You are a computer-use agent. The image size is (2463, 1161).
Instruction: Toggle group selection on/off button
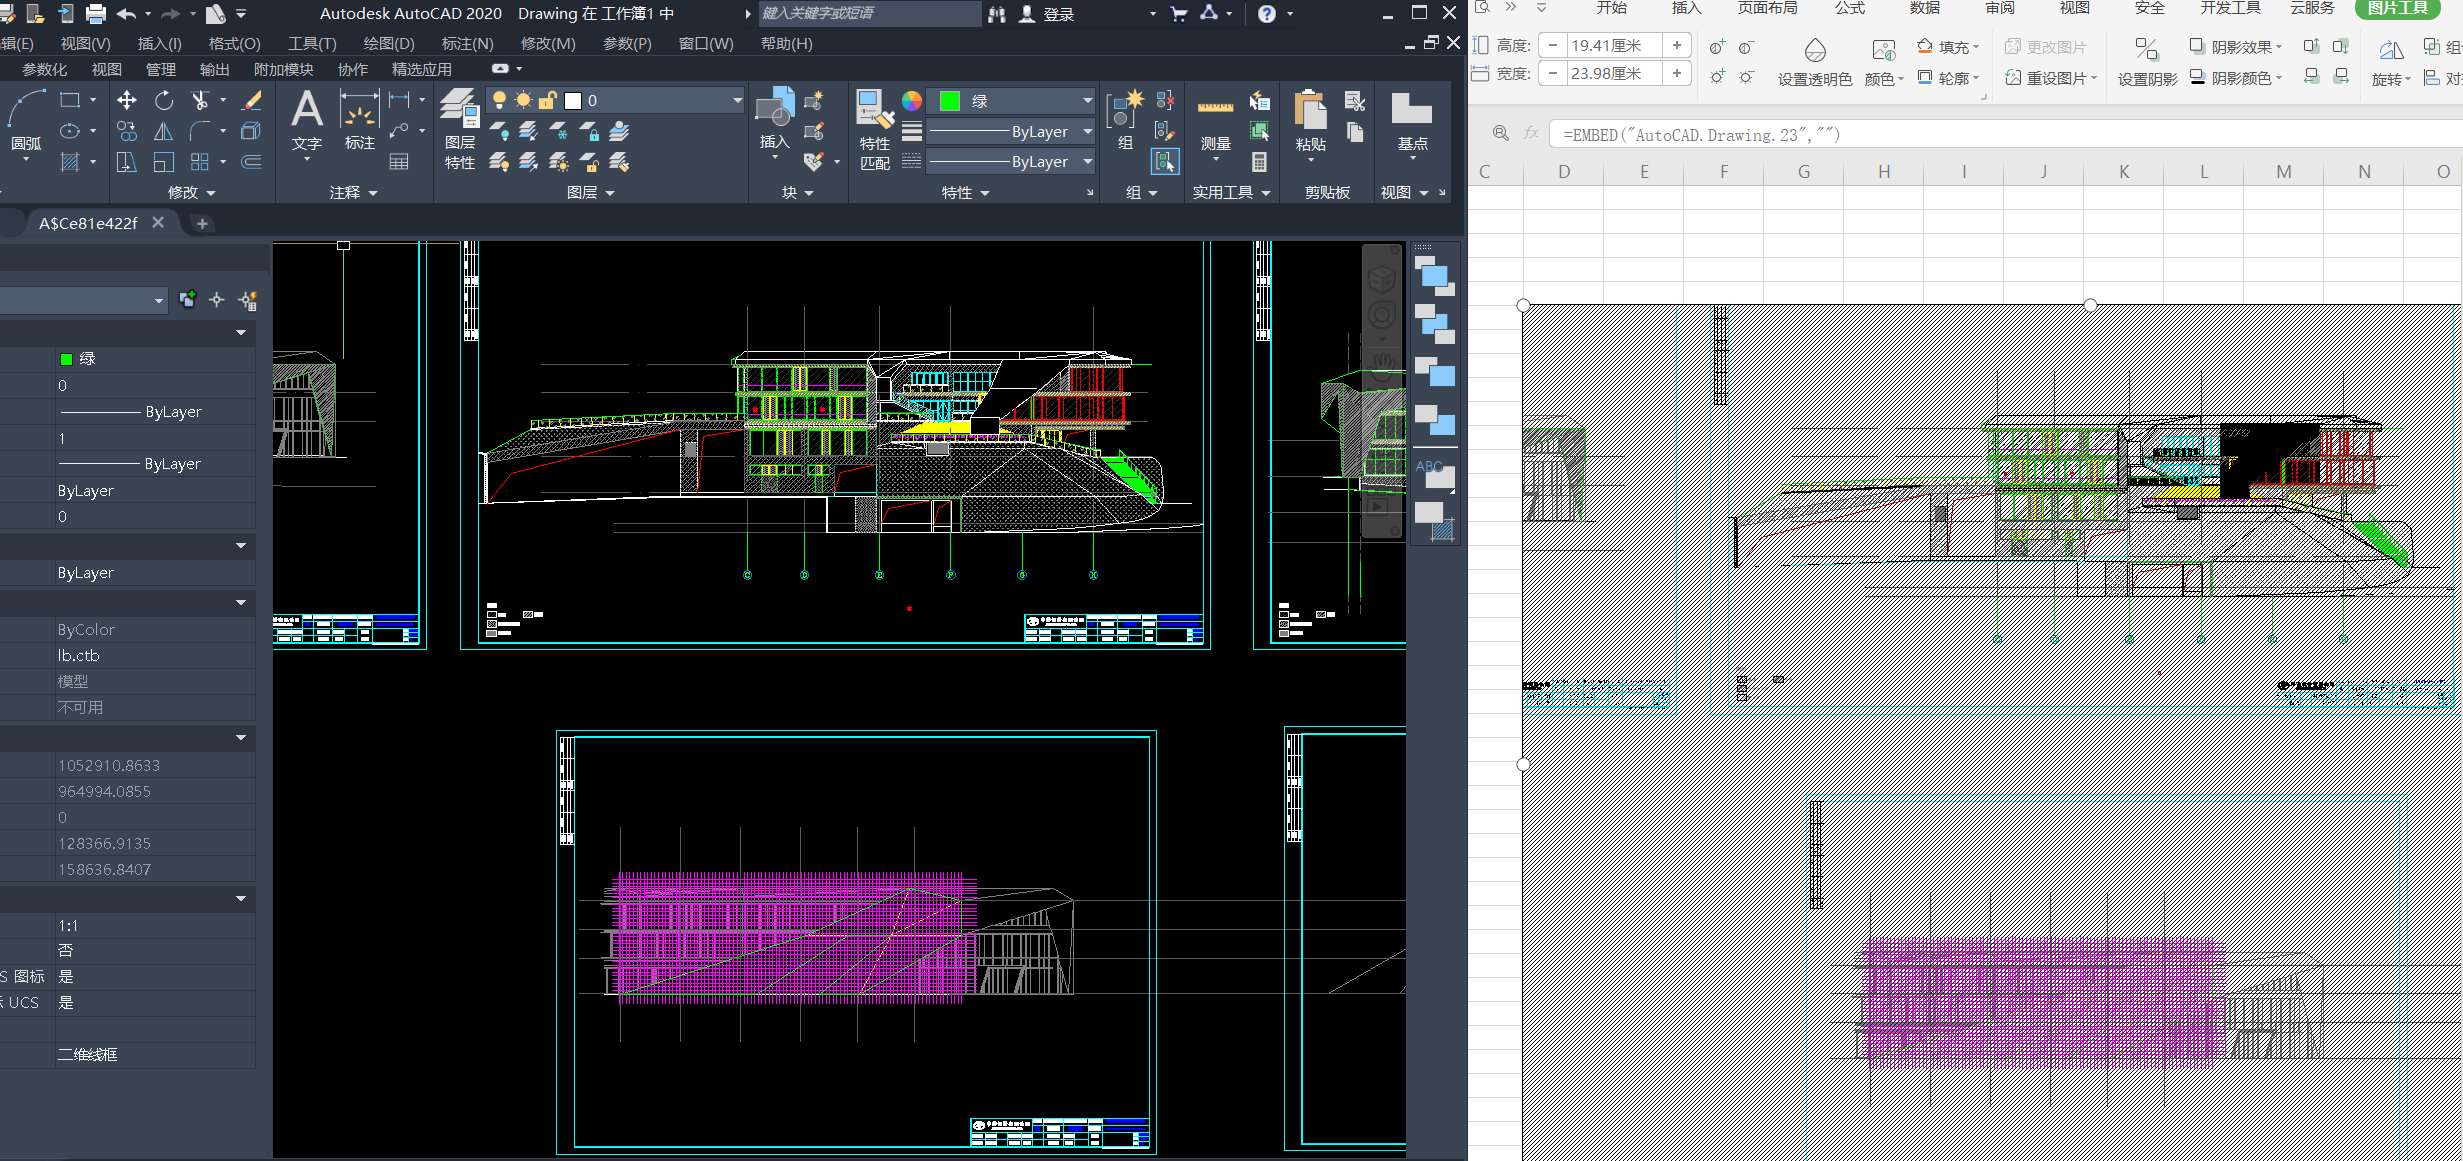click(x=1165, y=161)
